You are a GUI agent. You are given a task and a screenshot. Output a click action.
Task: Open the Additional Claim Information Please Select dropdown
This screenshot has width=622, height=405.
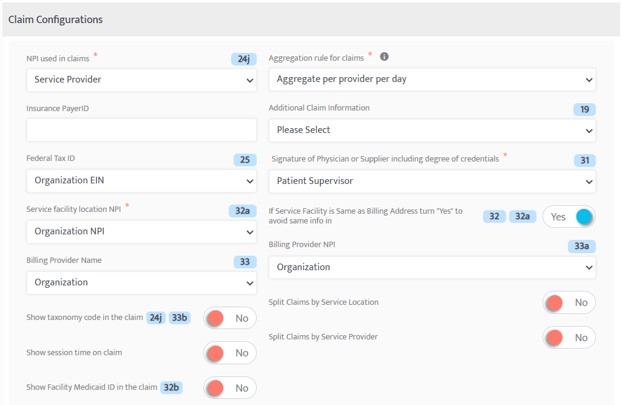tap(432, 130)
